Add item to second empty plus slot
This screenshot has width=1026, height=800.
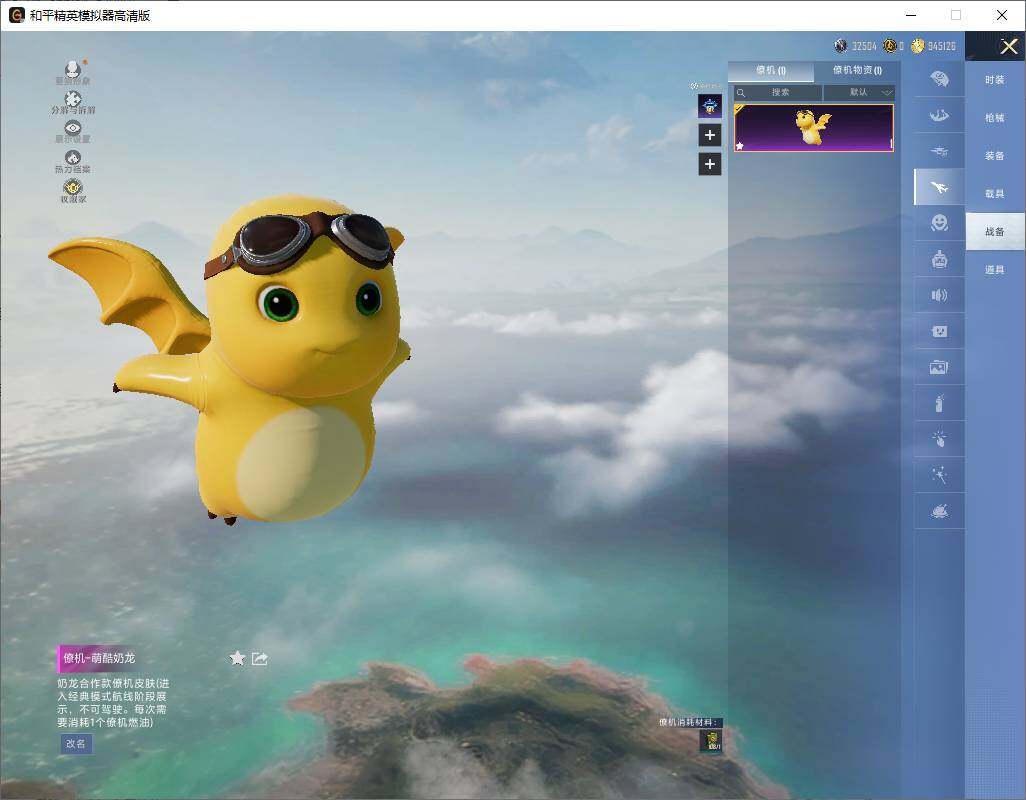(x=710, y=164)
